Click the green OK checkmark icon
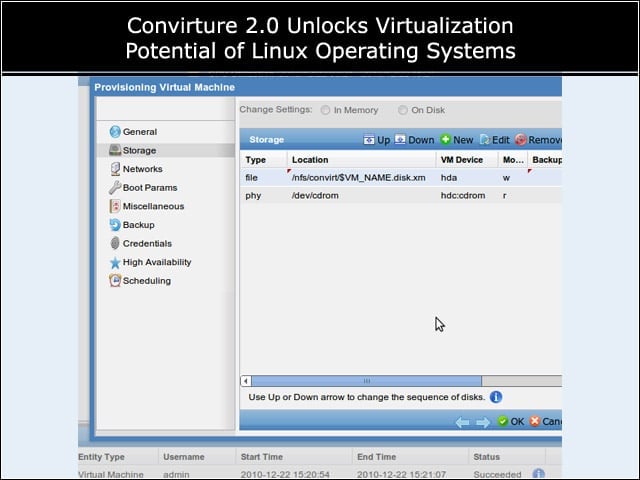 pyautogui.click(x=503, y=421)
